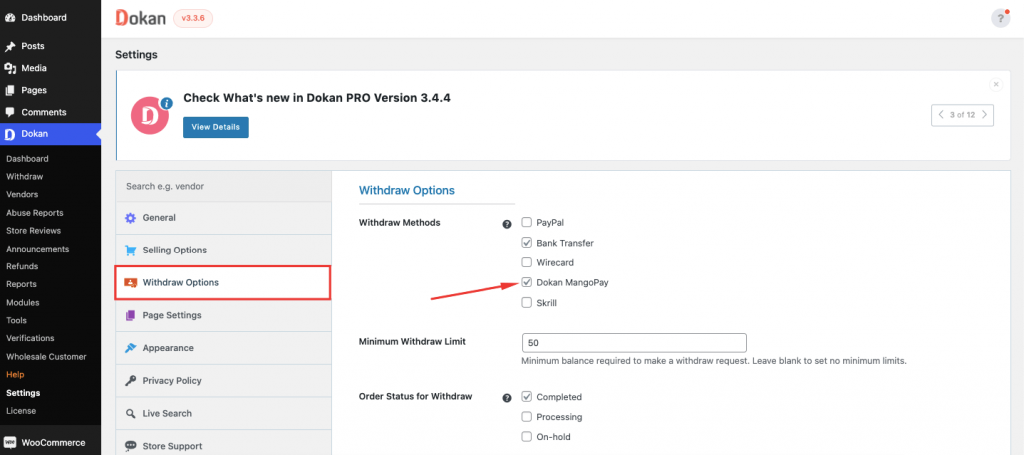Open Verifications submenu link
The height and width of the screenshot is (455, 1024).
pos(30,338)
